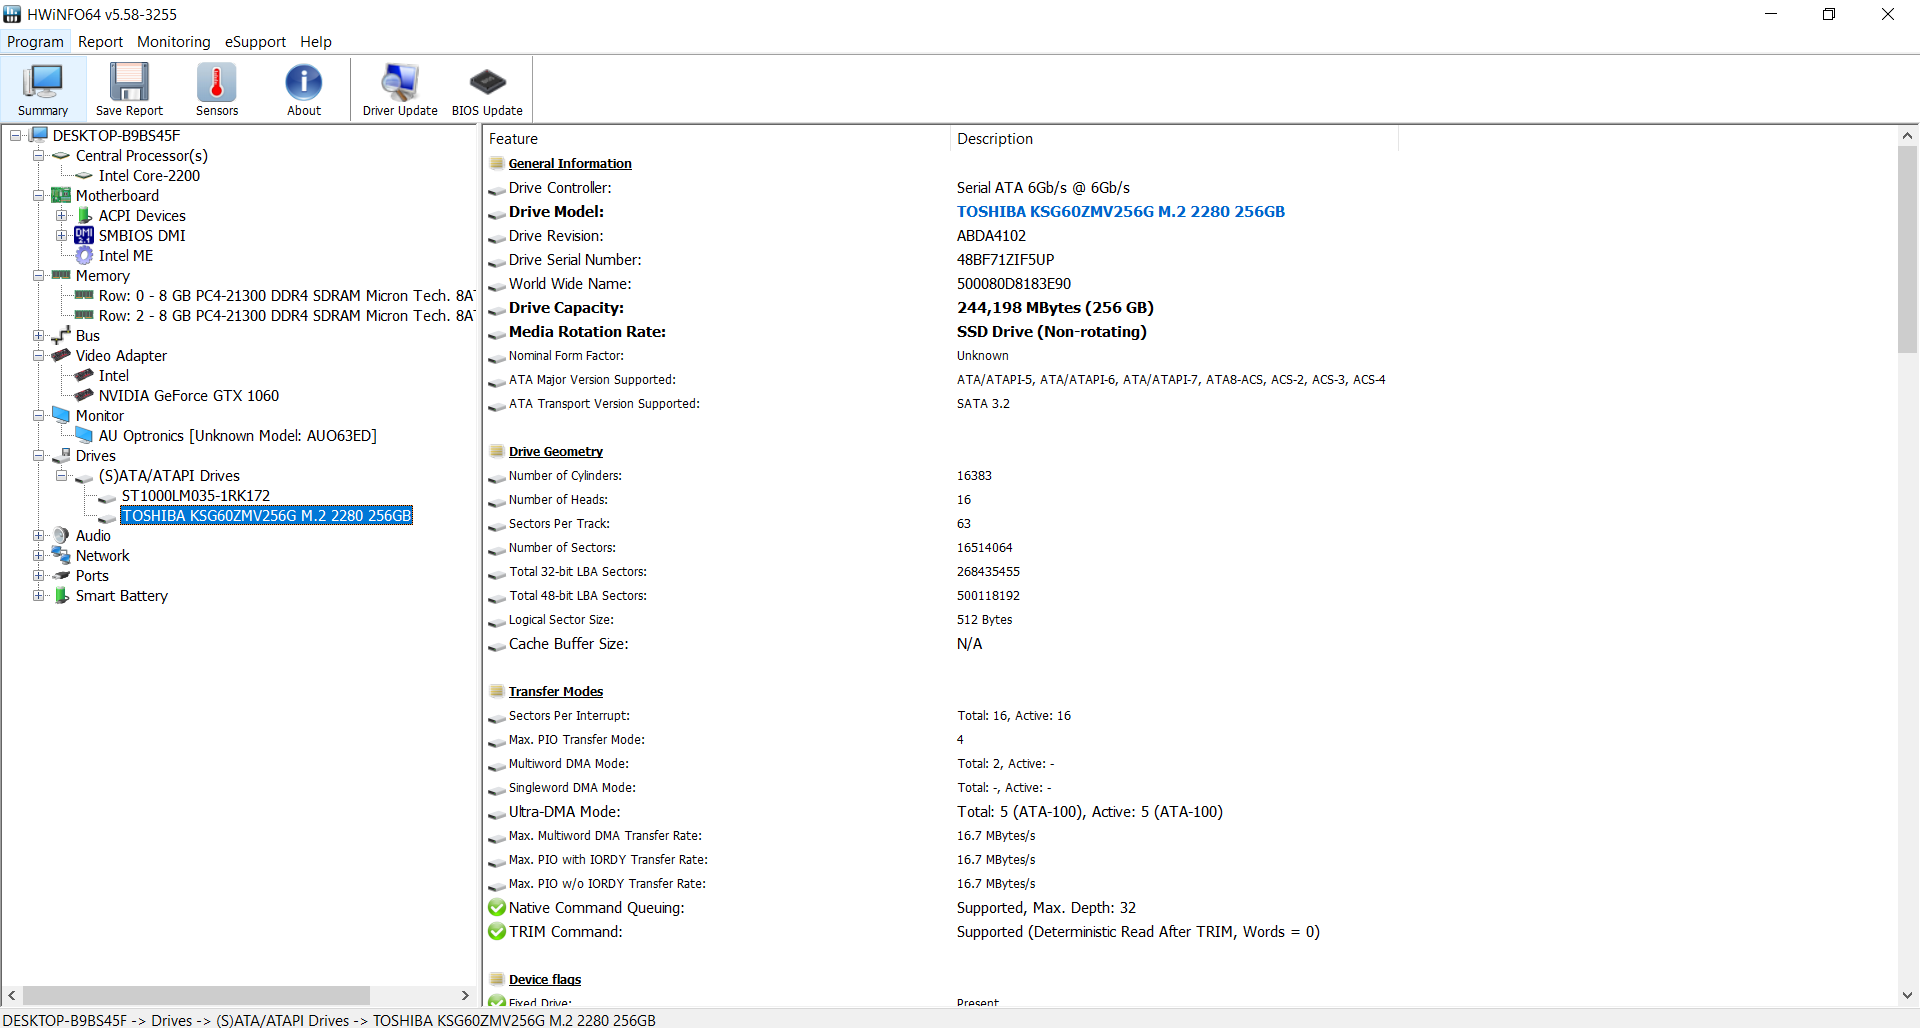Open the eSupport menu

coord(255,42)
